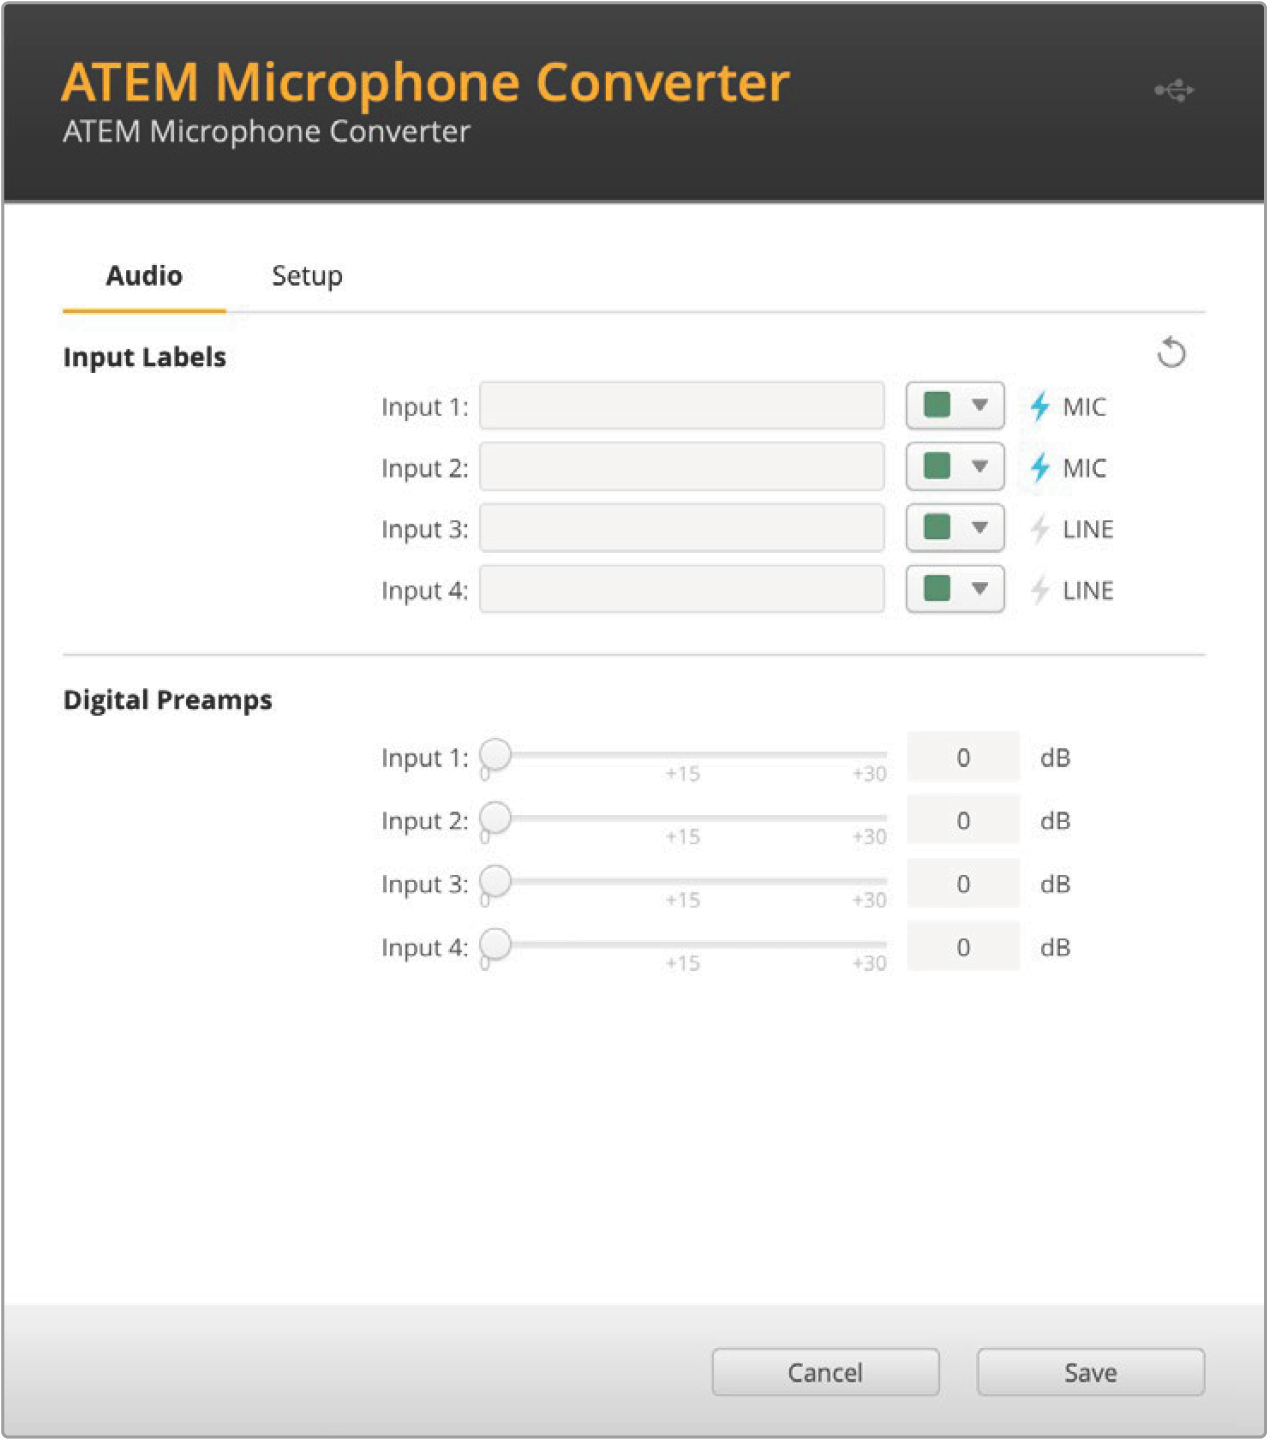Click the reset input labels arrow icon
Screen dimensions: 1269x1440
click(x=1171, y=353)
